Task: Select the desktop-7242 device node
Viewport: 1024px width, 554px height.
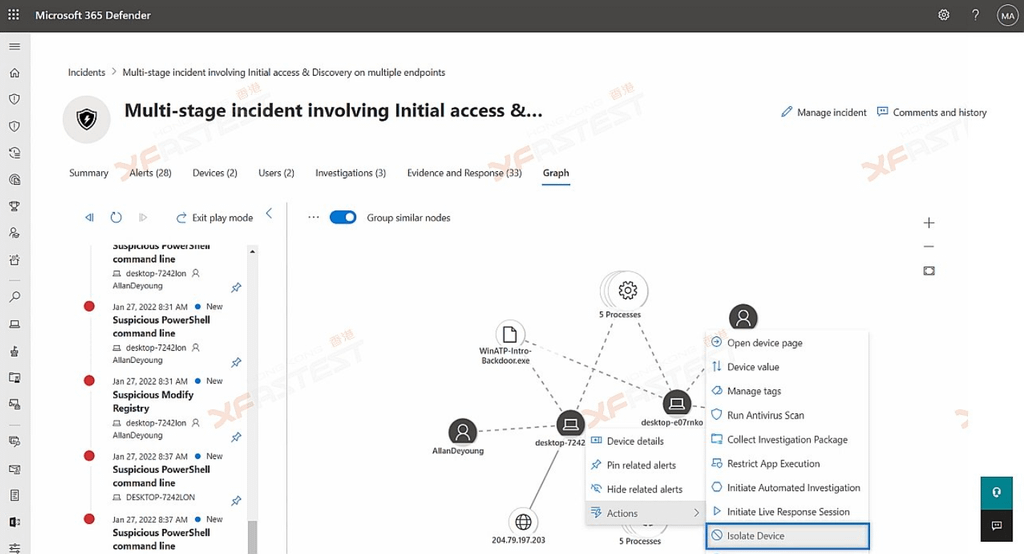Action: click(x=570, y=425)
